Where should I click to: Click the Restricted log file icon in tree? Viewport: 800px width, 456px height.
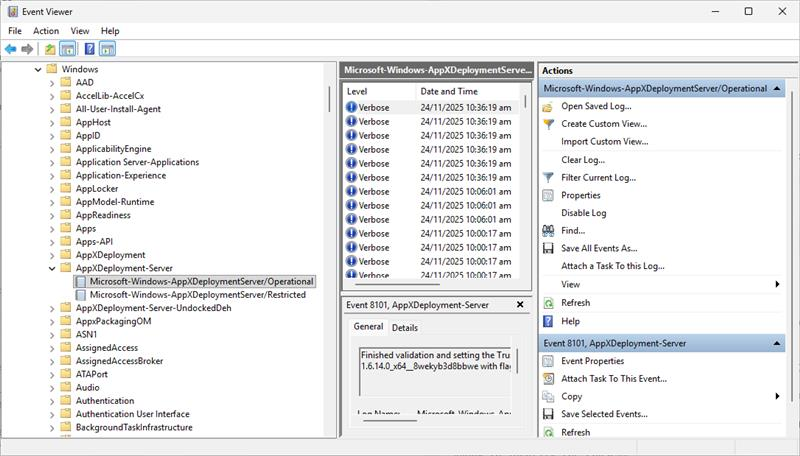(81, 295)
